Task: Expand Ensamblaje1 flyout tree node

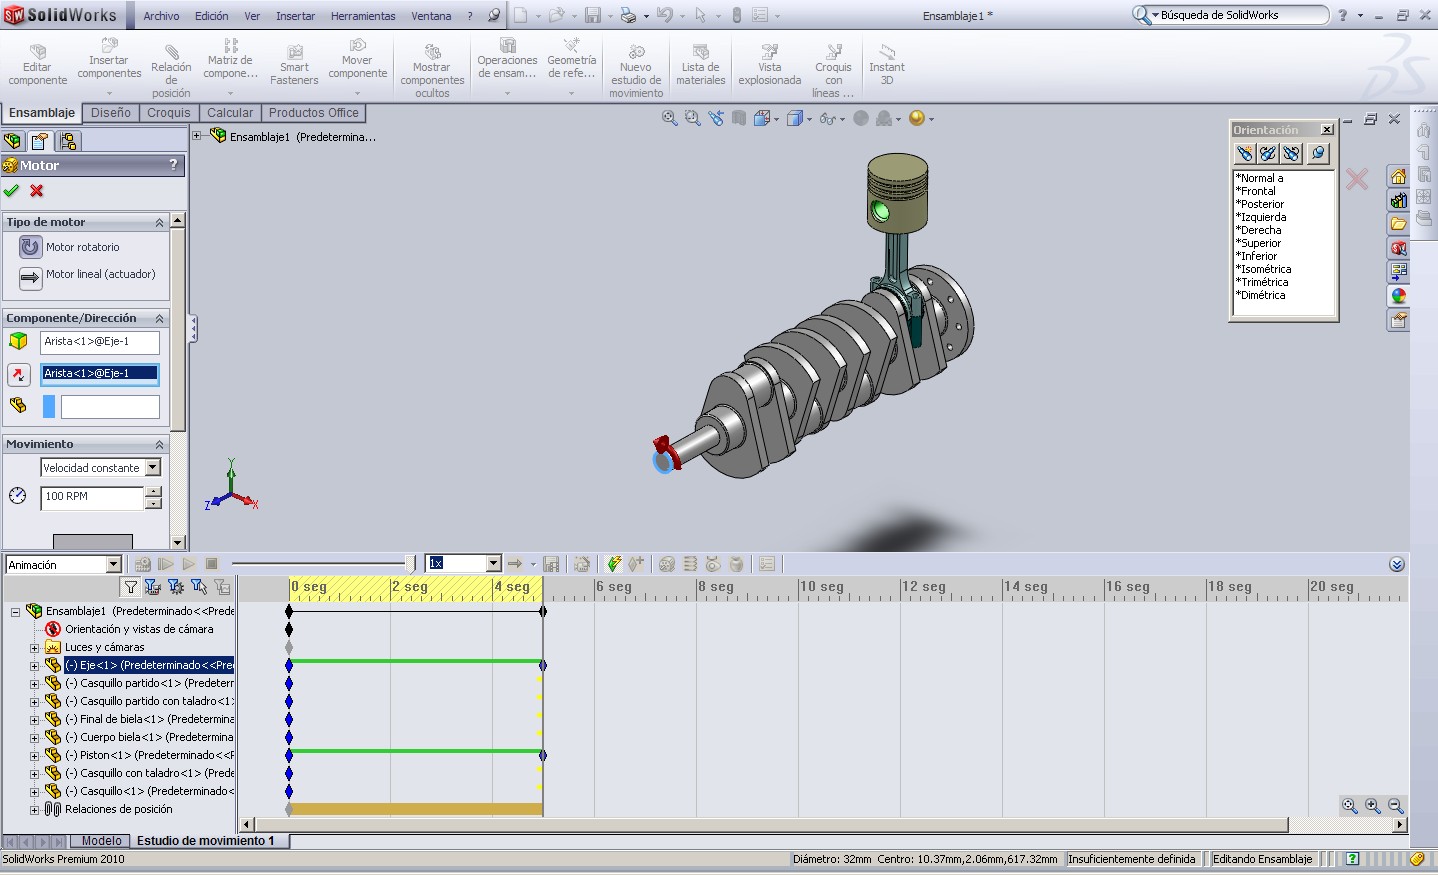Action: [197, 136]
